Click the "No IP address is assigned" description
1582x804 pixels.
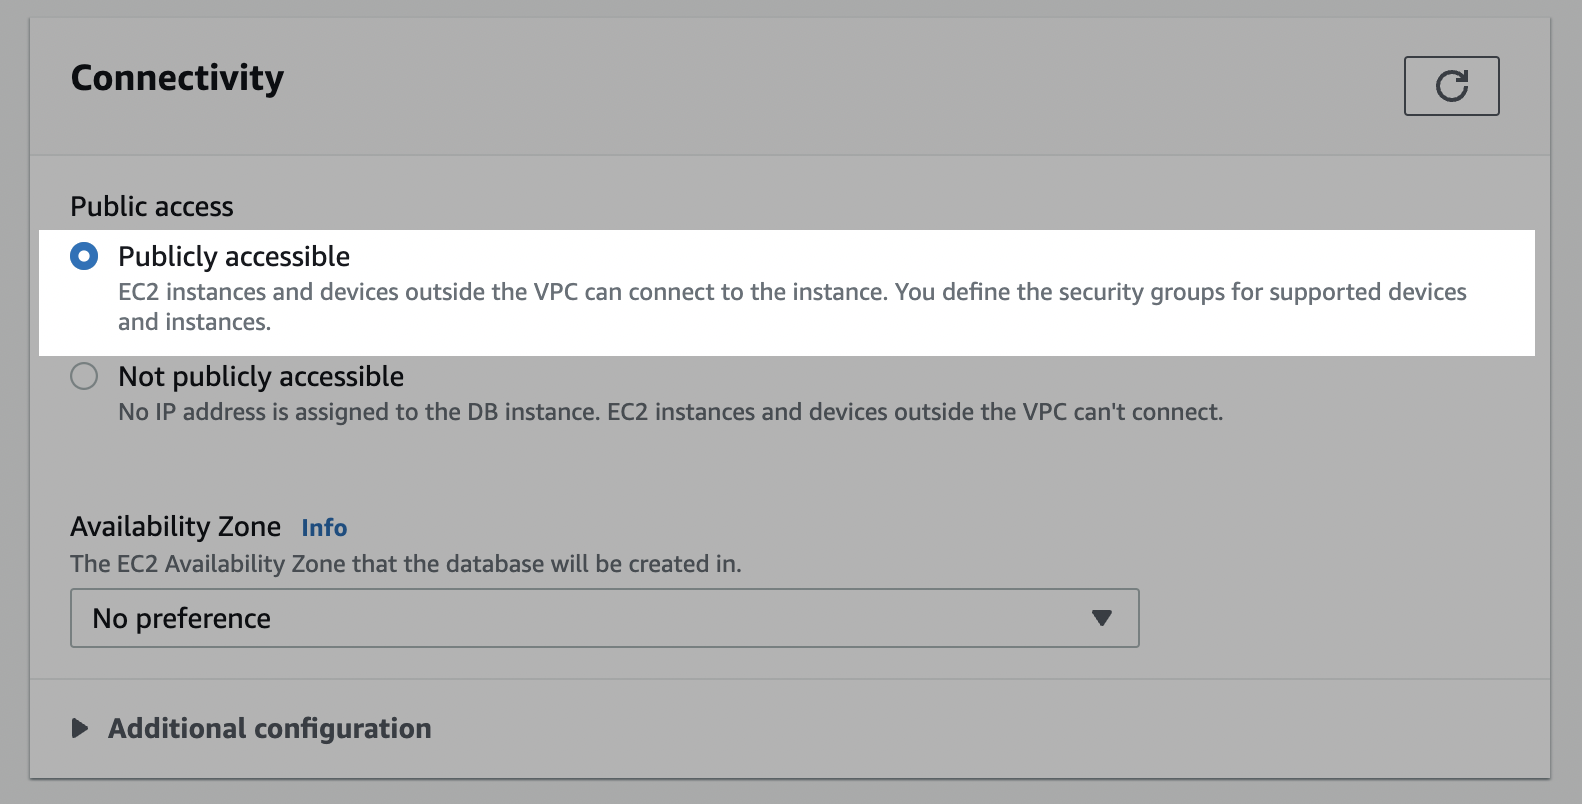(670, 412)
